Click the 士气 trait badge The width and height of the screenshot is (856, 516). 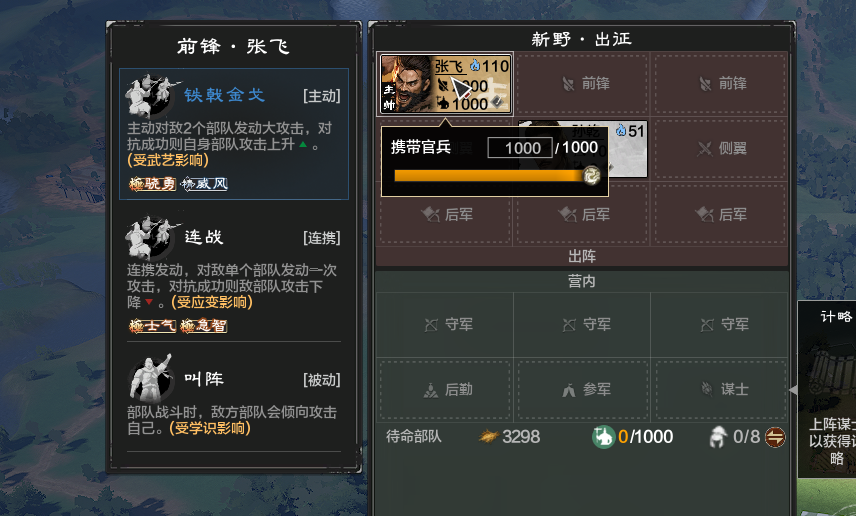[152, 326]
